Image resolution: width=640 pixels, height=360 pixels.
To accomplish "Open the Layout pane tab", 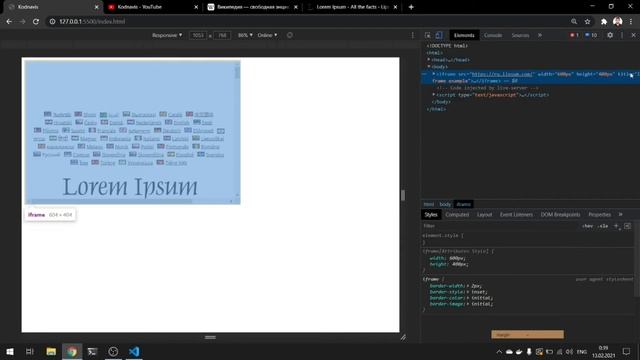I will 484,215.
